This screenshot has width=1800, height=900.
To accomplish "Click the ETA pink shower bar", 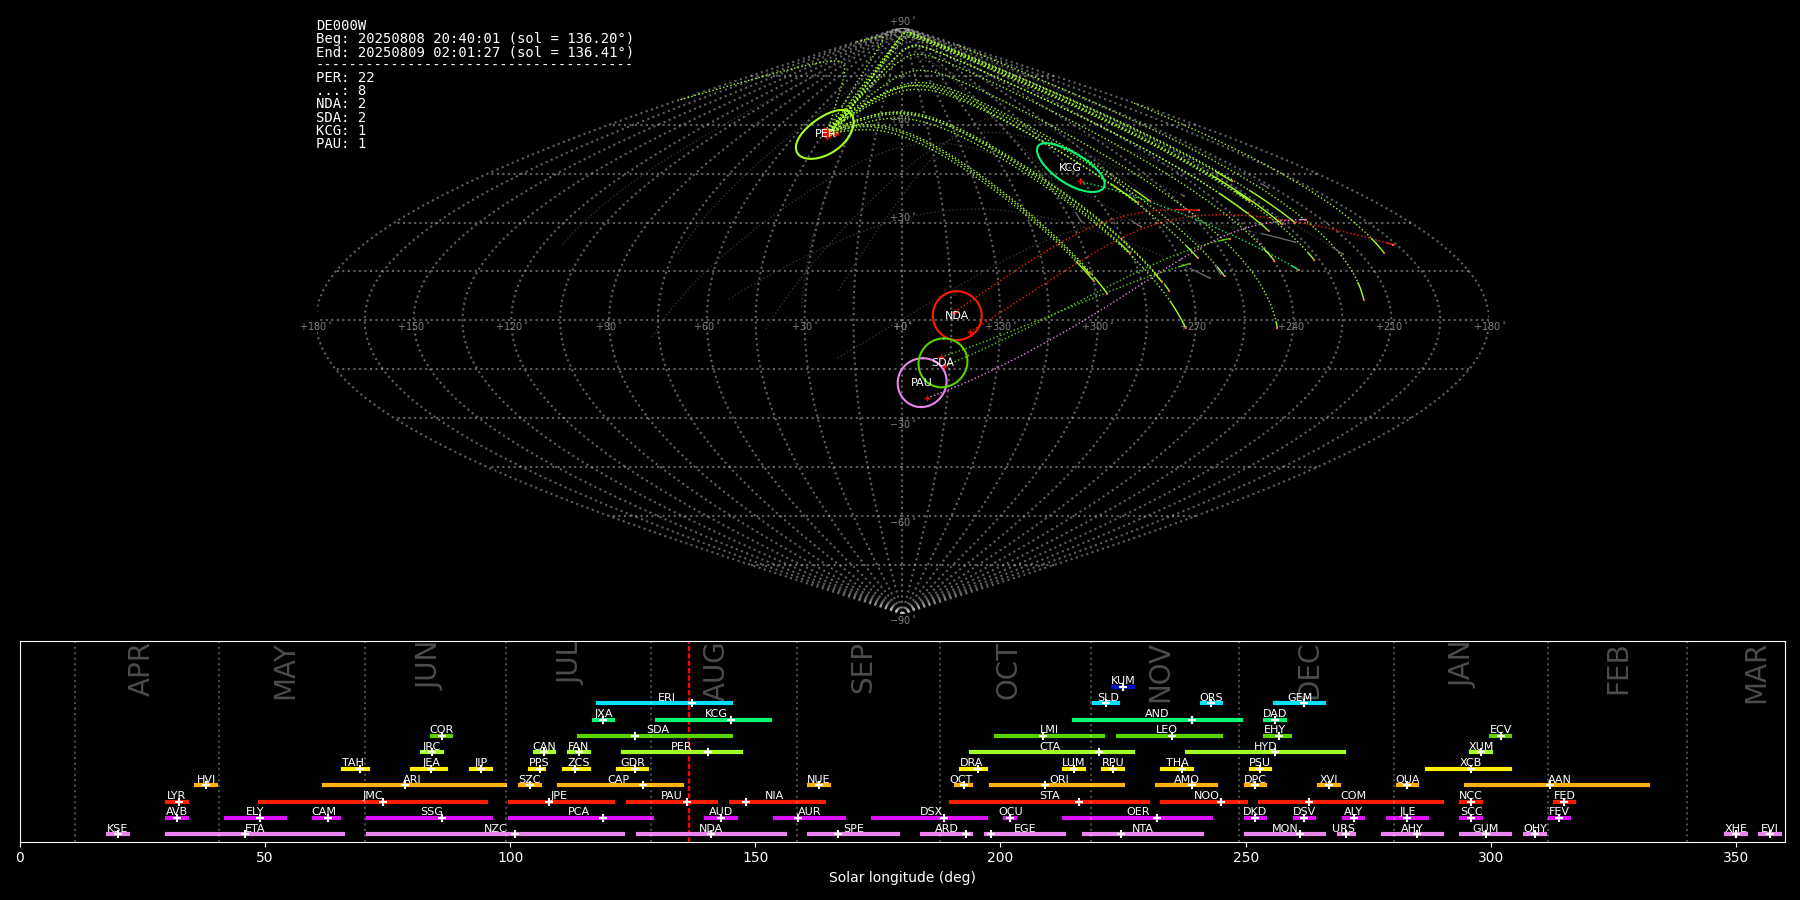I will pyautogui.click(x=255, y=834).
